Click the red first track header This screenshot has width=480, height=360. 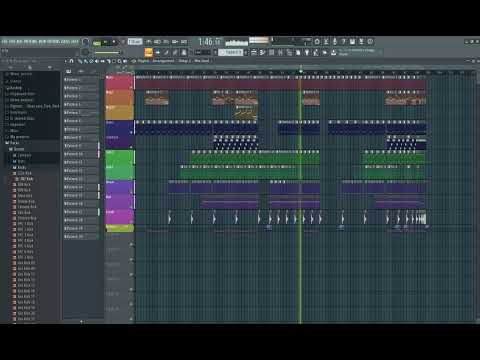119,83
